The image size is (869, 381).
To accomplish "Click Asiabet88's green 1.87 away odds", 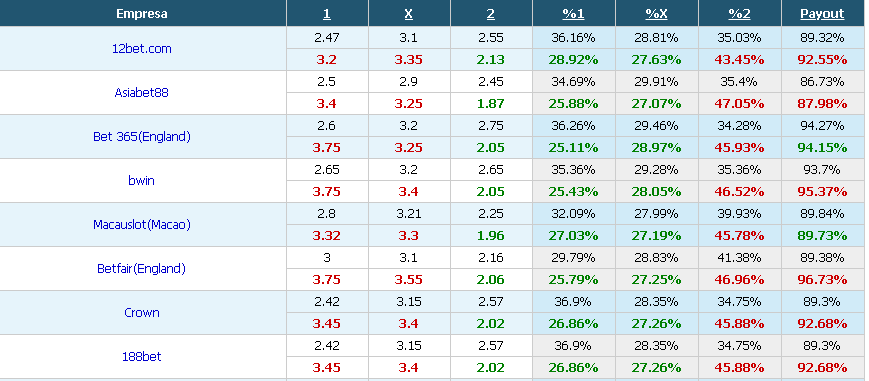I will click(x=490, y=104).
